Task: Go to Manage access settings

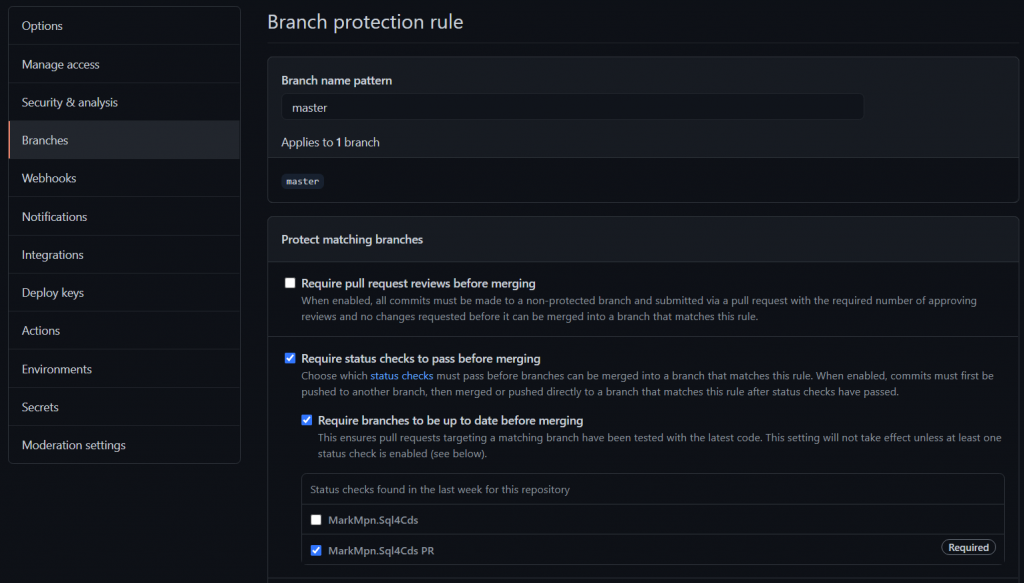Action: point(61,64)
